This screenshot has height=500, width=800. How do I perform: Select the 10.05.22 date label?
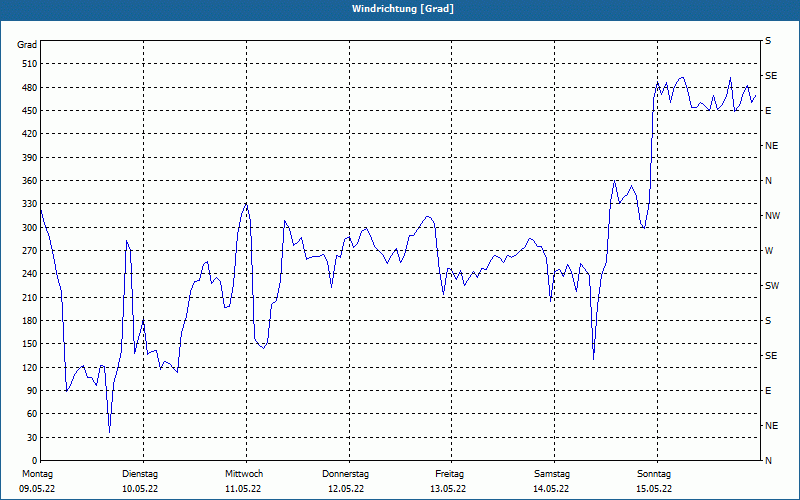coord(140,489)
